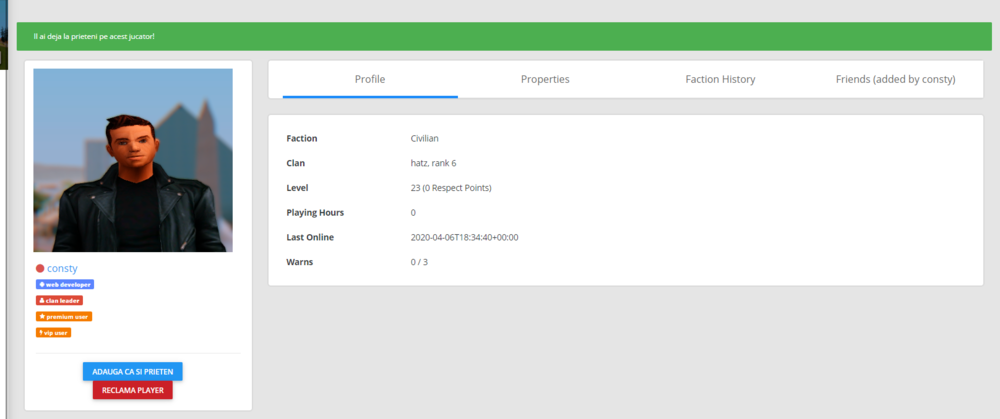Image resolution: width=1000 pixels, height=419 pixels.
Task: Open the Faction History tab
Action: [720, 80]
